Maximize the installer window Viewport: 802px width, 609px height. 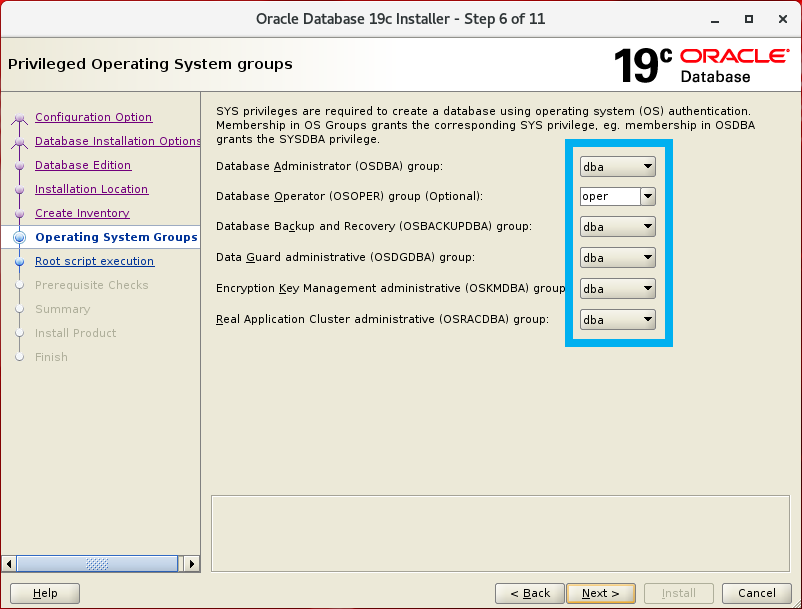pos(749,19)
